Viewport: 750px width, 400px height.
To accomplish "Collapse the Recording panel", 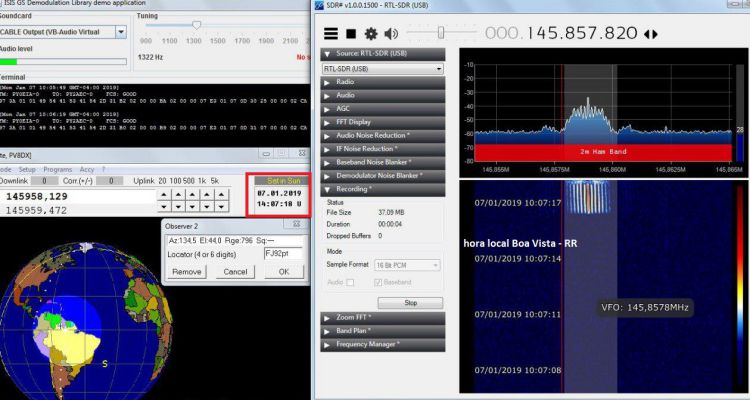I will tap(383, 189).
